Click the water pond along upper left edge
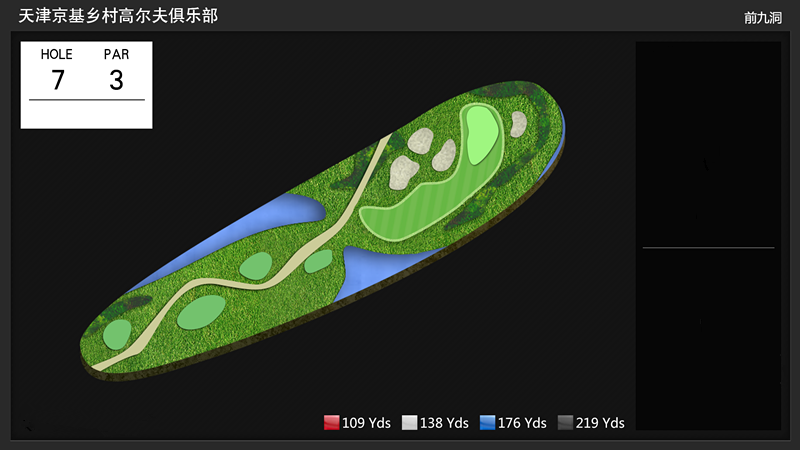Viewport: 800px width, 450px height. (240, 230)
